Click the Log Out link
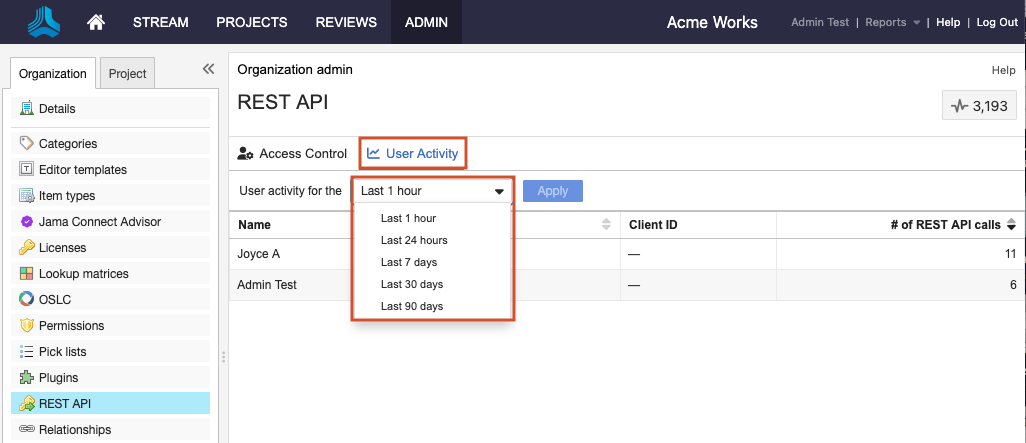This screenshot has height=443, width=1026. [x=996, y=22]
